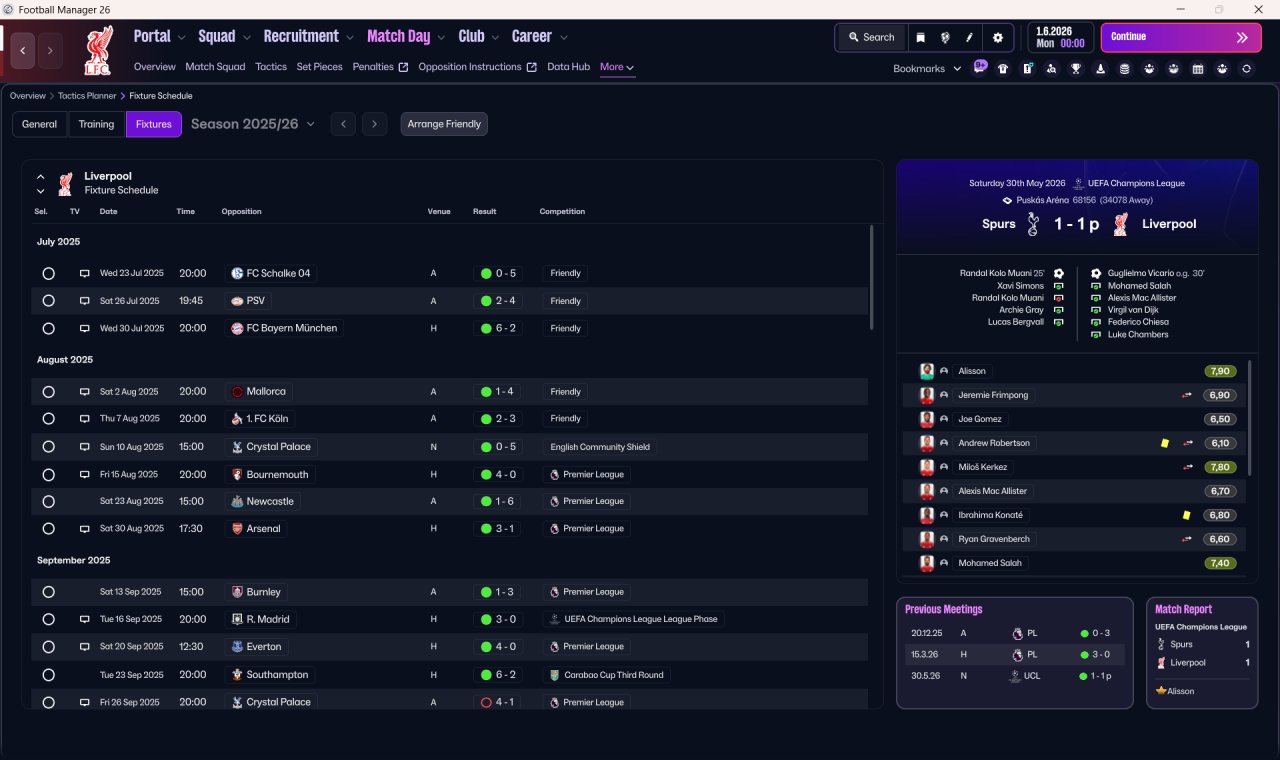Select the R. Madrid fixture radio button
The height and width of the screenshot is (760, 1280).
[48, 619]
